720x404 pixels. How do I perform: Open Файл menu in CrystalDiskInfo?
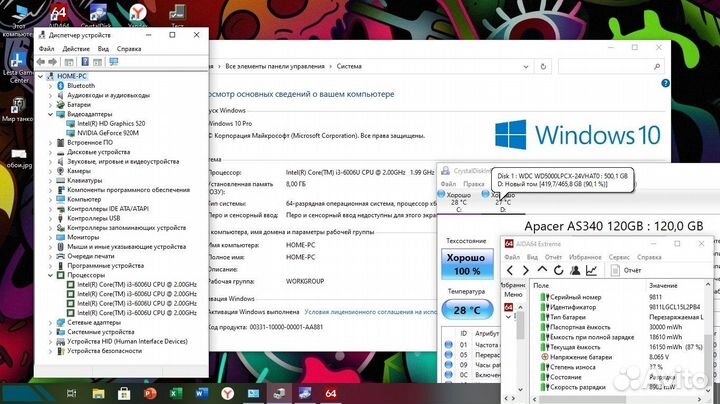click(x=448, y=184)
